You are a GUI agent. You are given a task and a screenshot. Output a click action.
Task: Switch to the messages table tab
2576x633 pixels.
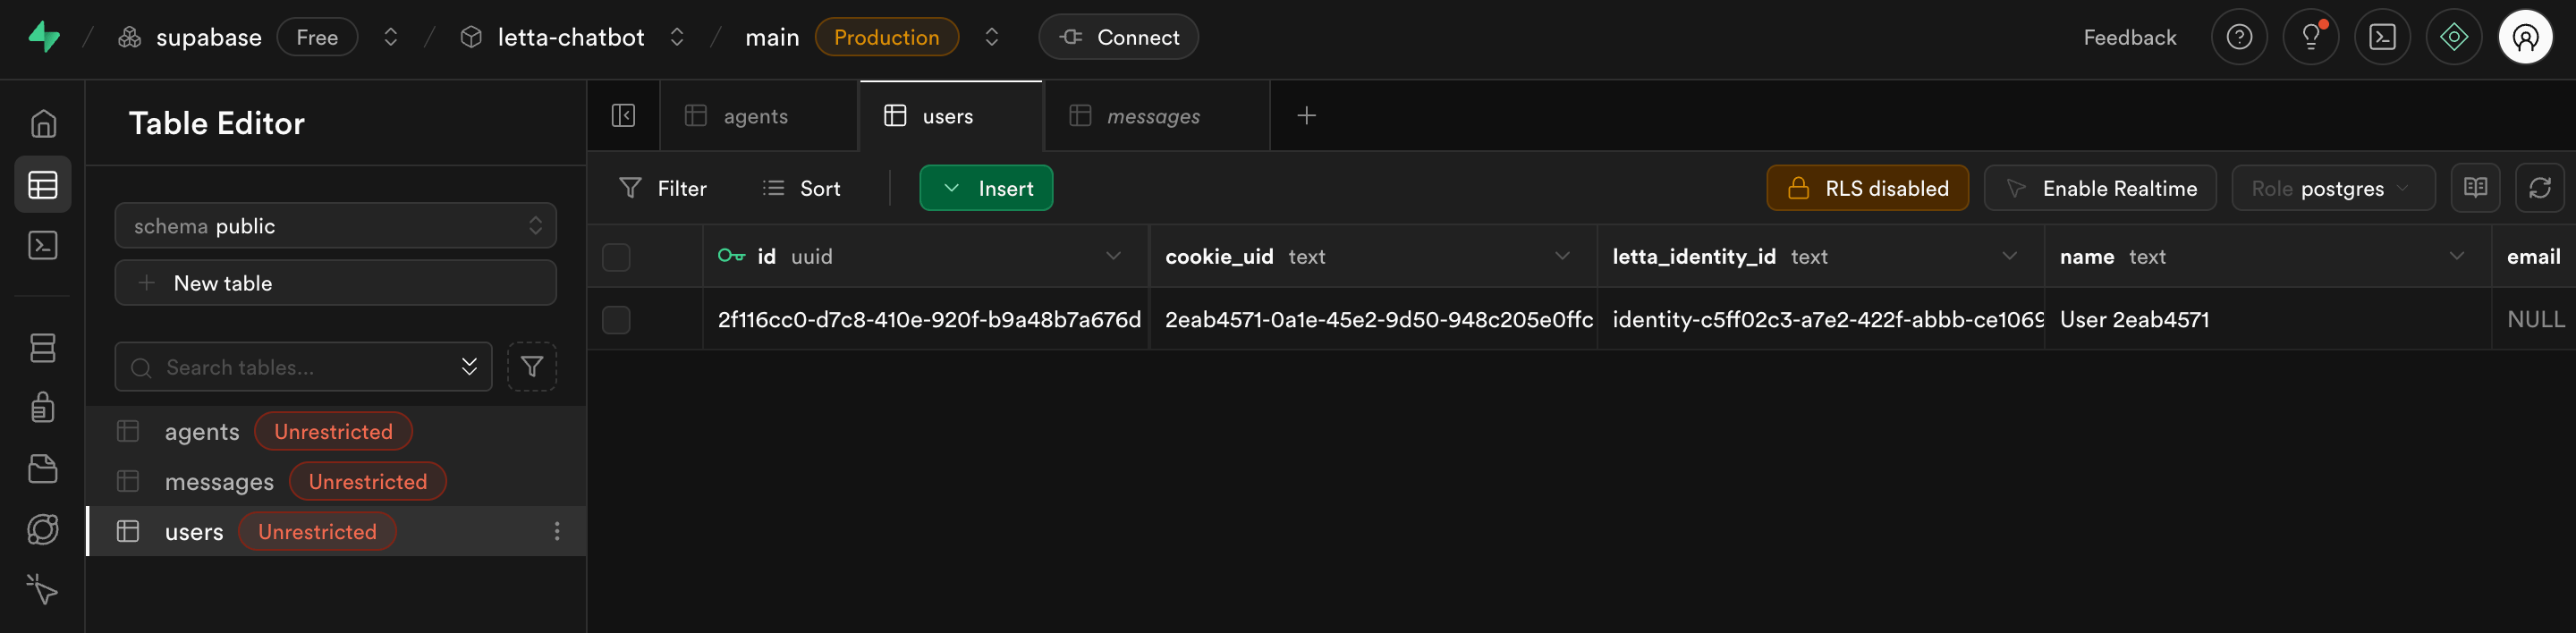[1152, 115]
